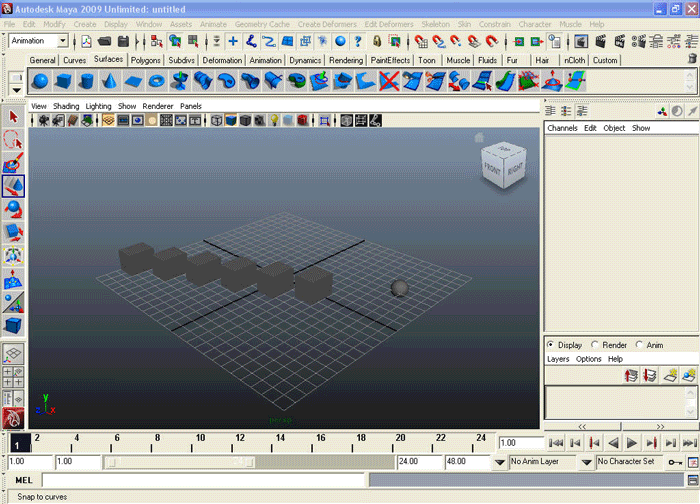This screenshot has height=504, width=700.
Task: Toggle wireframe shading cube icon
Action: click(217, 120)
